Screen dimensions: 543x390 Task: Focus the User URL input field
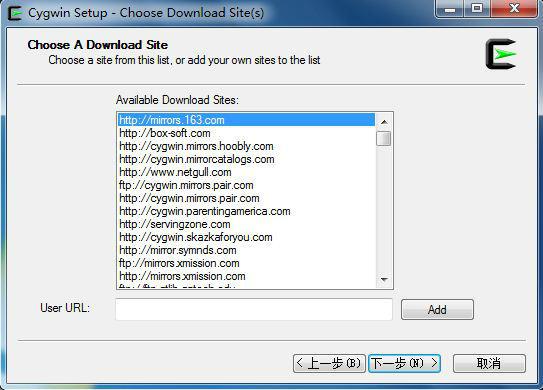pos(254,309)
